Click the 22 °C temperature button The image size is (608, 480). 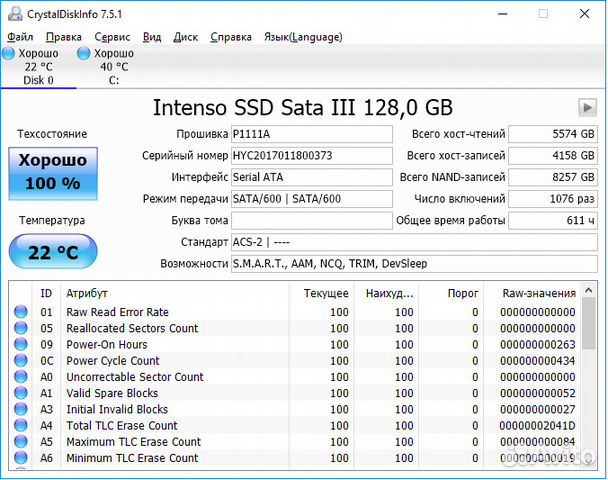(52, 252)
